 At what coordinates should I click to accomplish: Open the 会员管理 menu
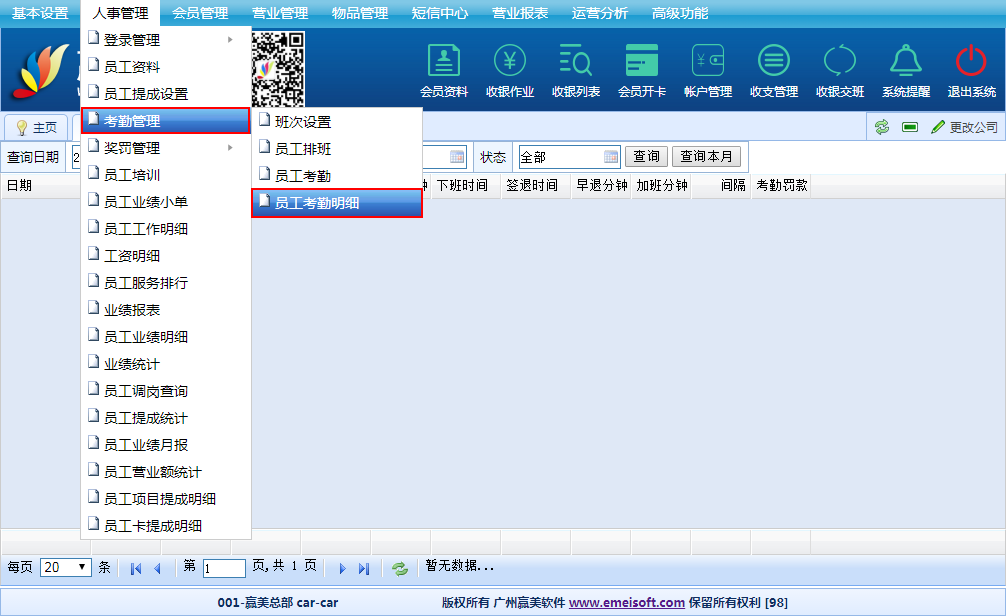click(200, 13)
